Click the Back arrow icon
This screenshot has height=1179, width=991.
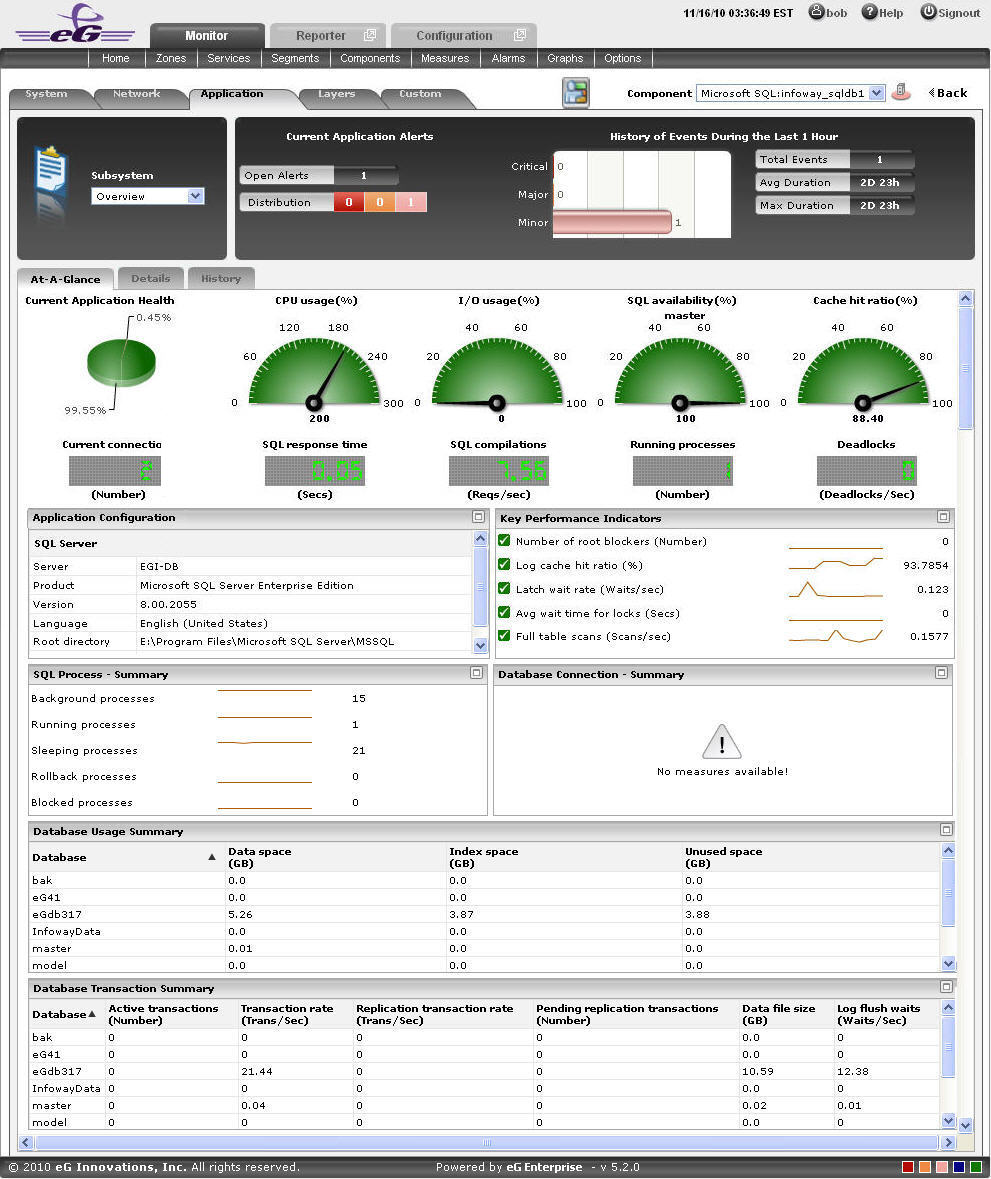click(932, 92)
